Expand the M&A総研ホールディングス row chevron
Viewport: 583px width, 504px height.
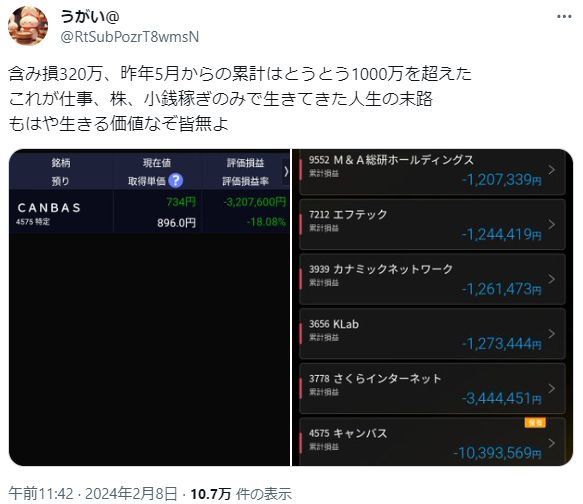pos(552,170)
